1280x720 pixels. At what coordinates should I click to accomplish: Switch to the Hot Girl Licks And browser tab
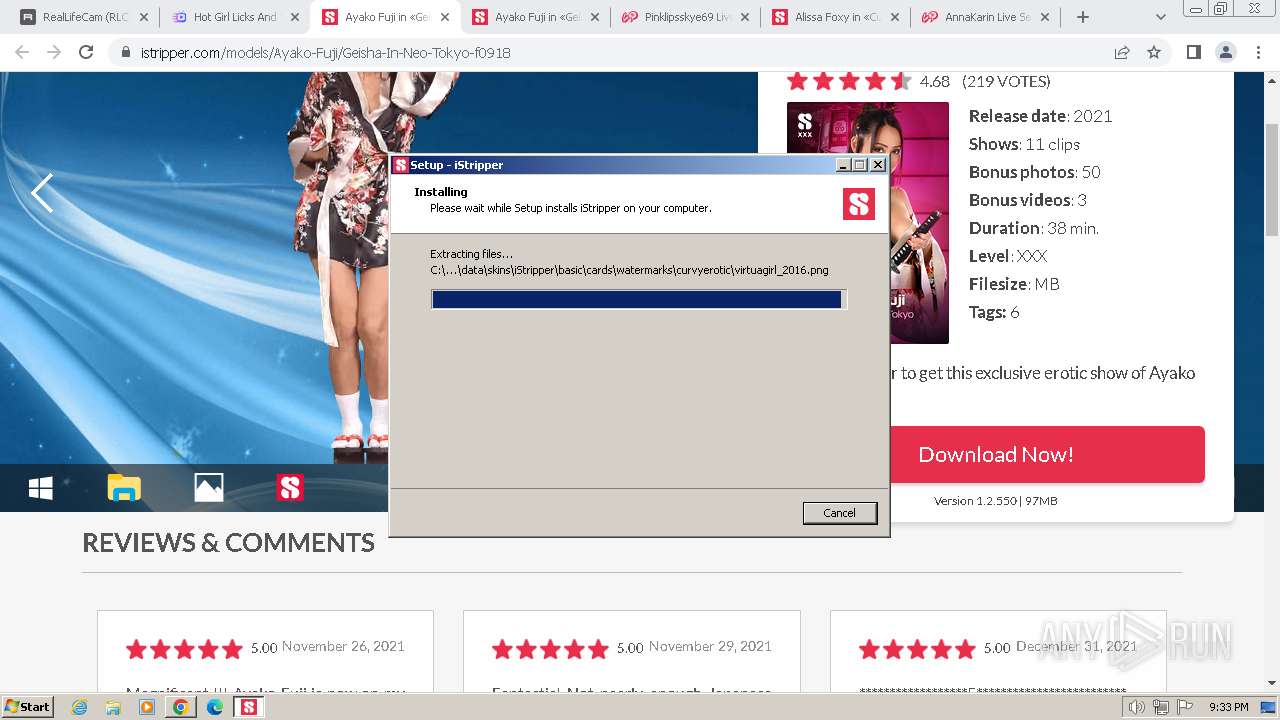[235, 17]
